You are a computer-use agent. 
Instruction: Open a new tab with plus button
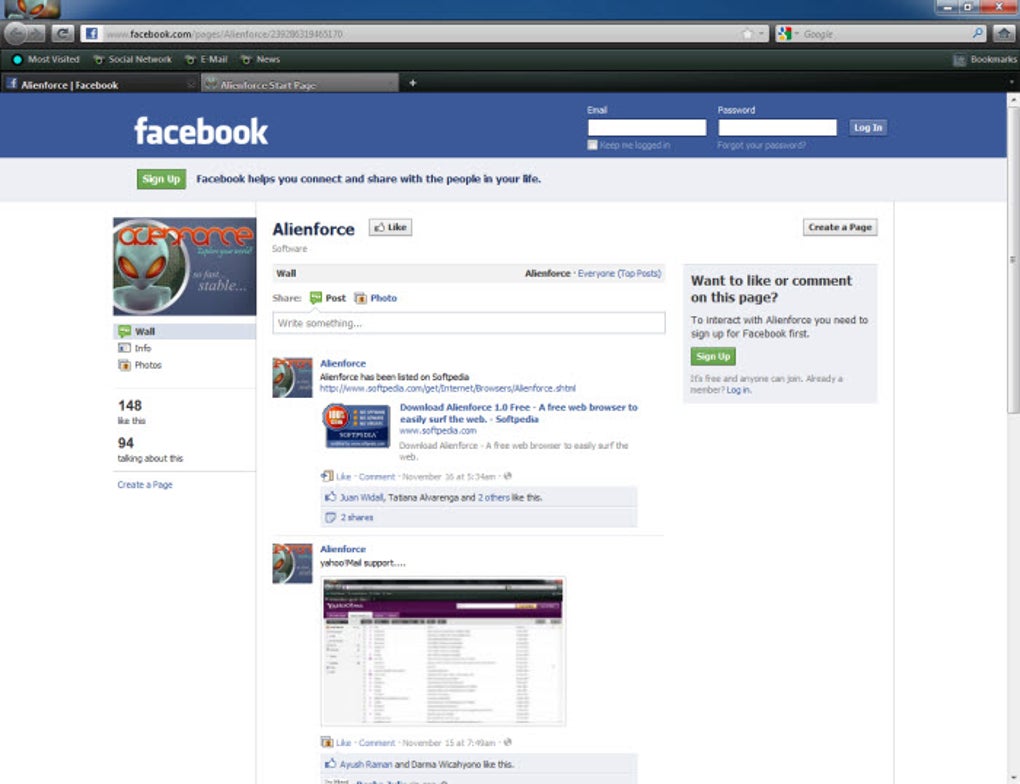[412, 83]
